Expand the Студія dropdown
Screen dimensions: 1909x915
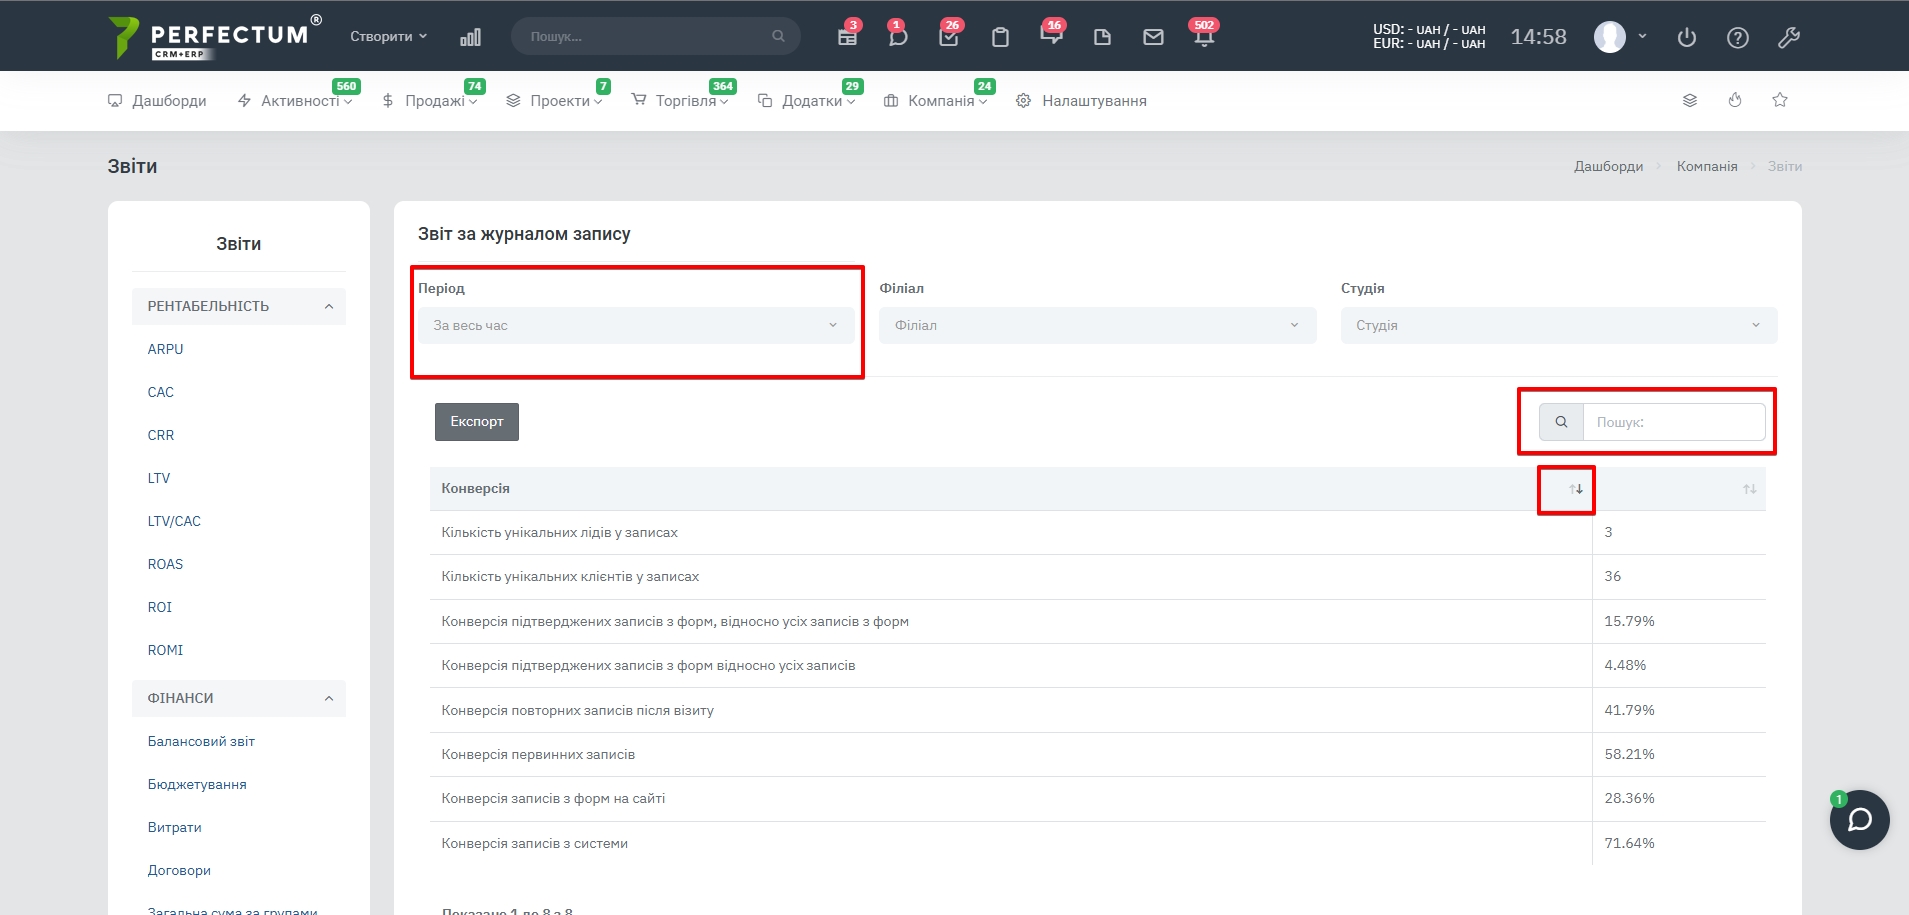[x=1558, y=325]
